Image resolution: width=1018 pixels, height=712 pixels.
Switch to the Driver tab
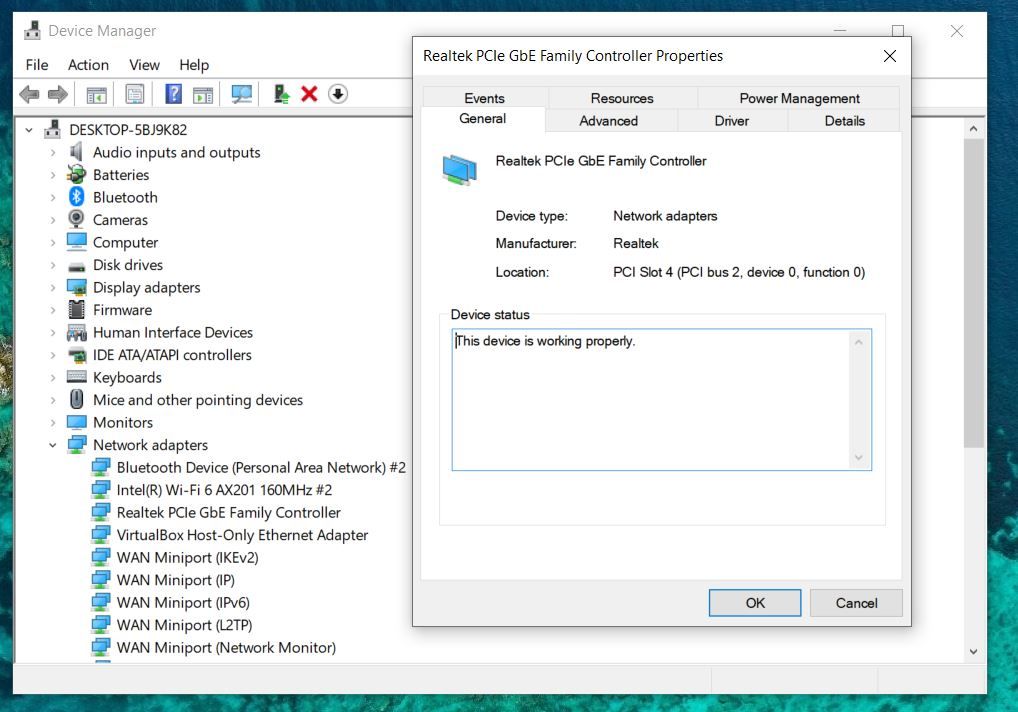point(732,121)
